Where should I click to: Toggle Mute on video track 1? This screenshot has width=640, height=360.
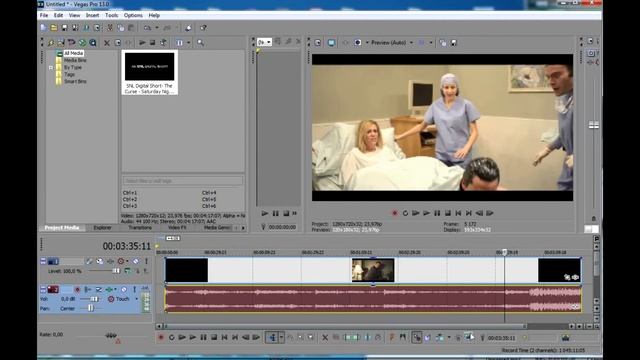[136, 261]
